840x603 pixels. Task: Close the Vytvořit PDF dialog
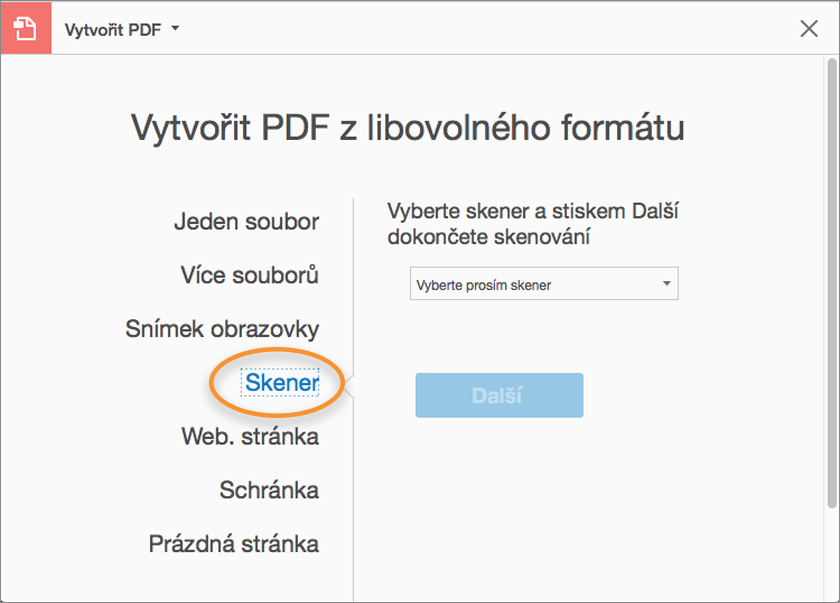(x=809, y=29)
